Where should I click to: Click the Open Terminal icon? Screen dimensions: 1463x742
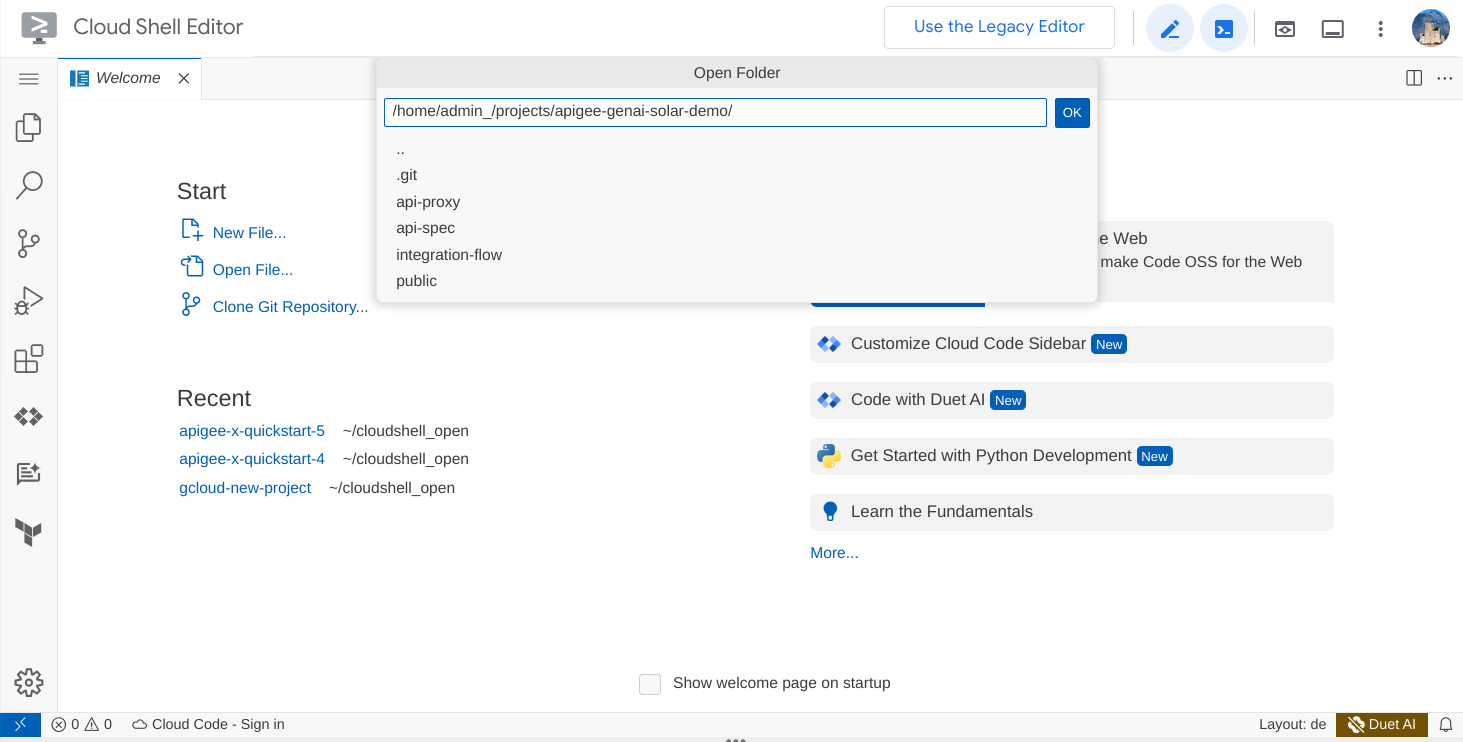tap(1224, 29)
